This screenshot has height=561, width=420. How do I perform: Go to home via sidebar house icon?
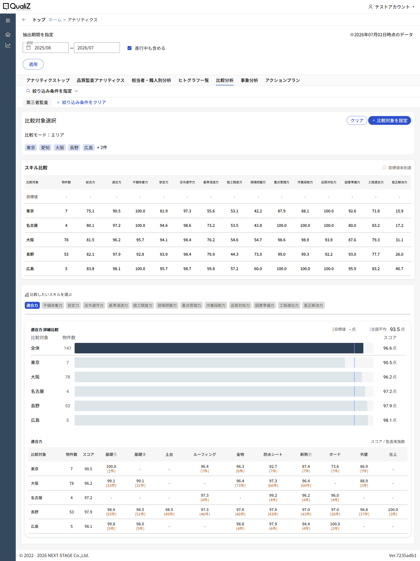[x=8, y=34]
